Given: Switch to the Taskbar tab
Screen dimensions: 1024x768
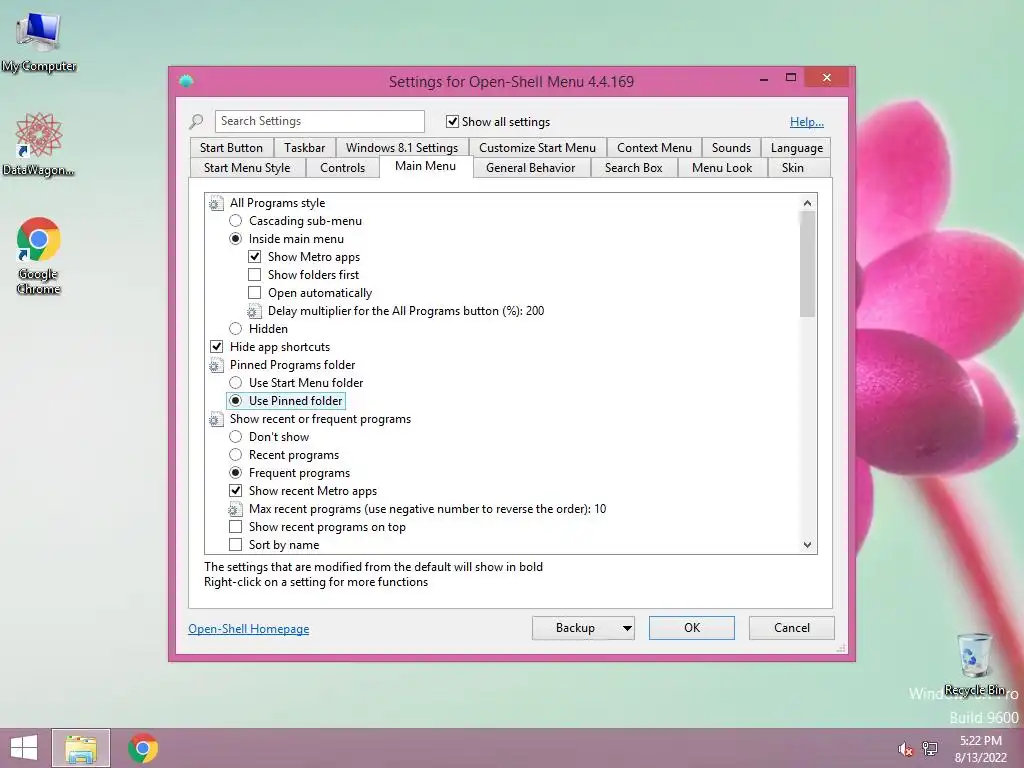Looking at the screenshot, I should coord(304,148).
